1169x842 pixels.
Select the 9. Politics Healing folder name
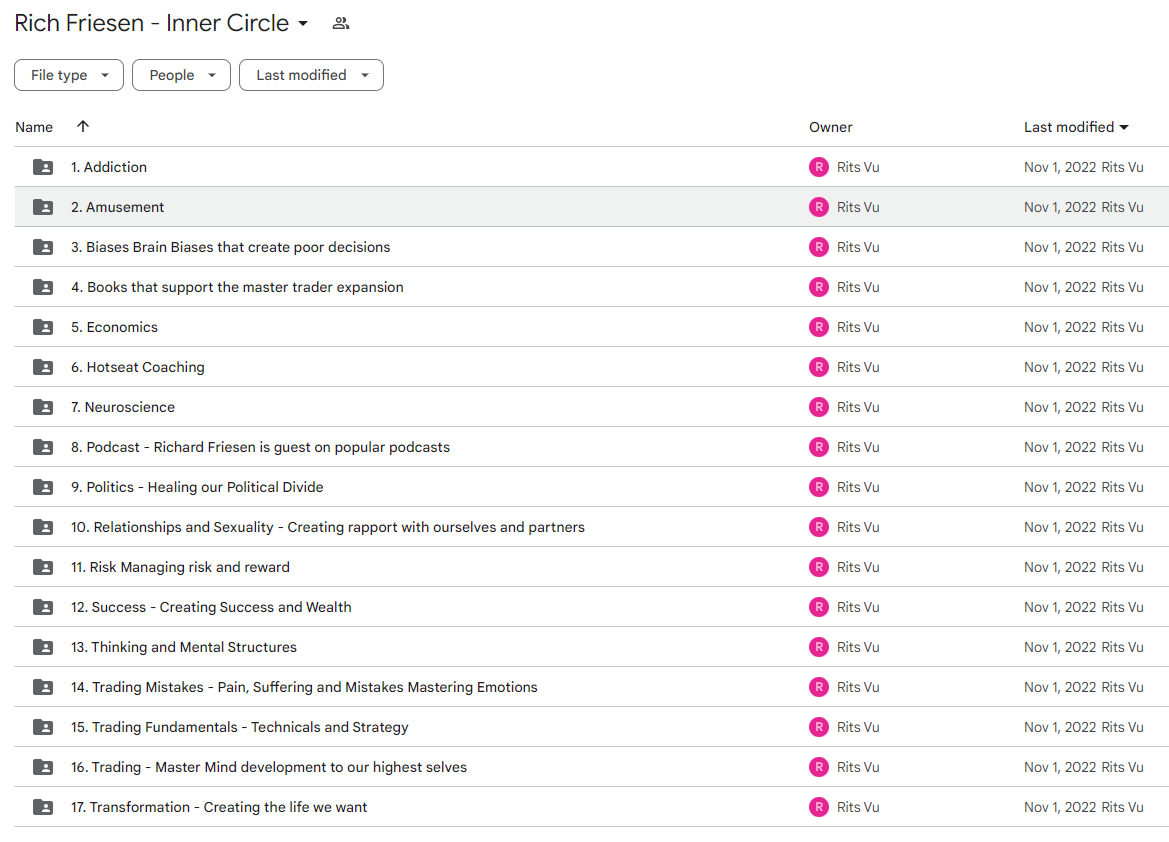tap(198, 487)
